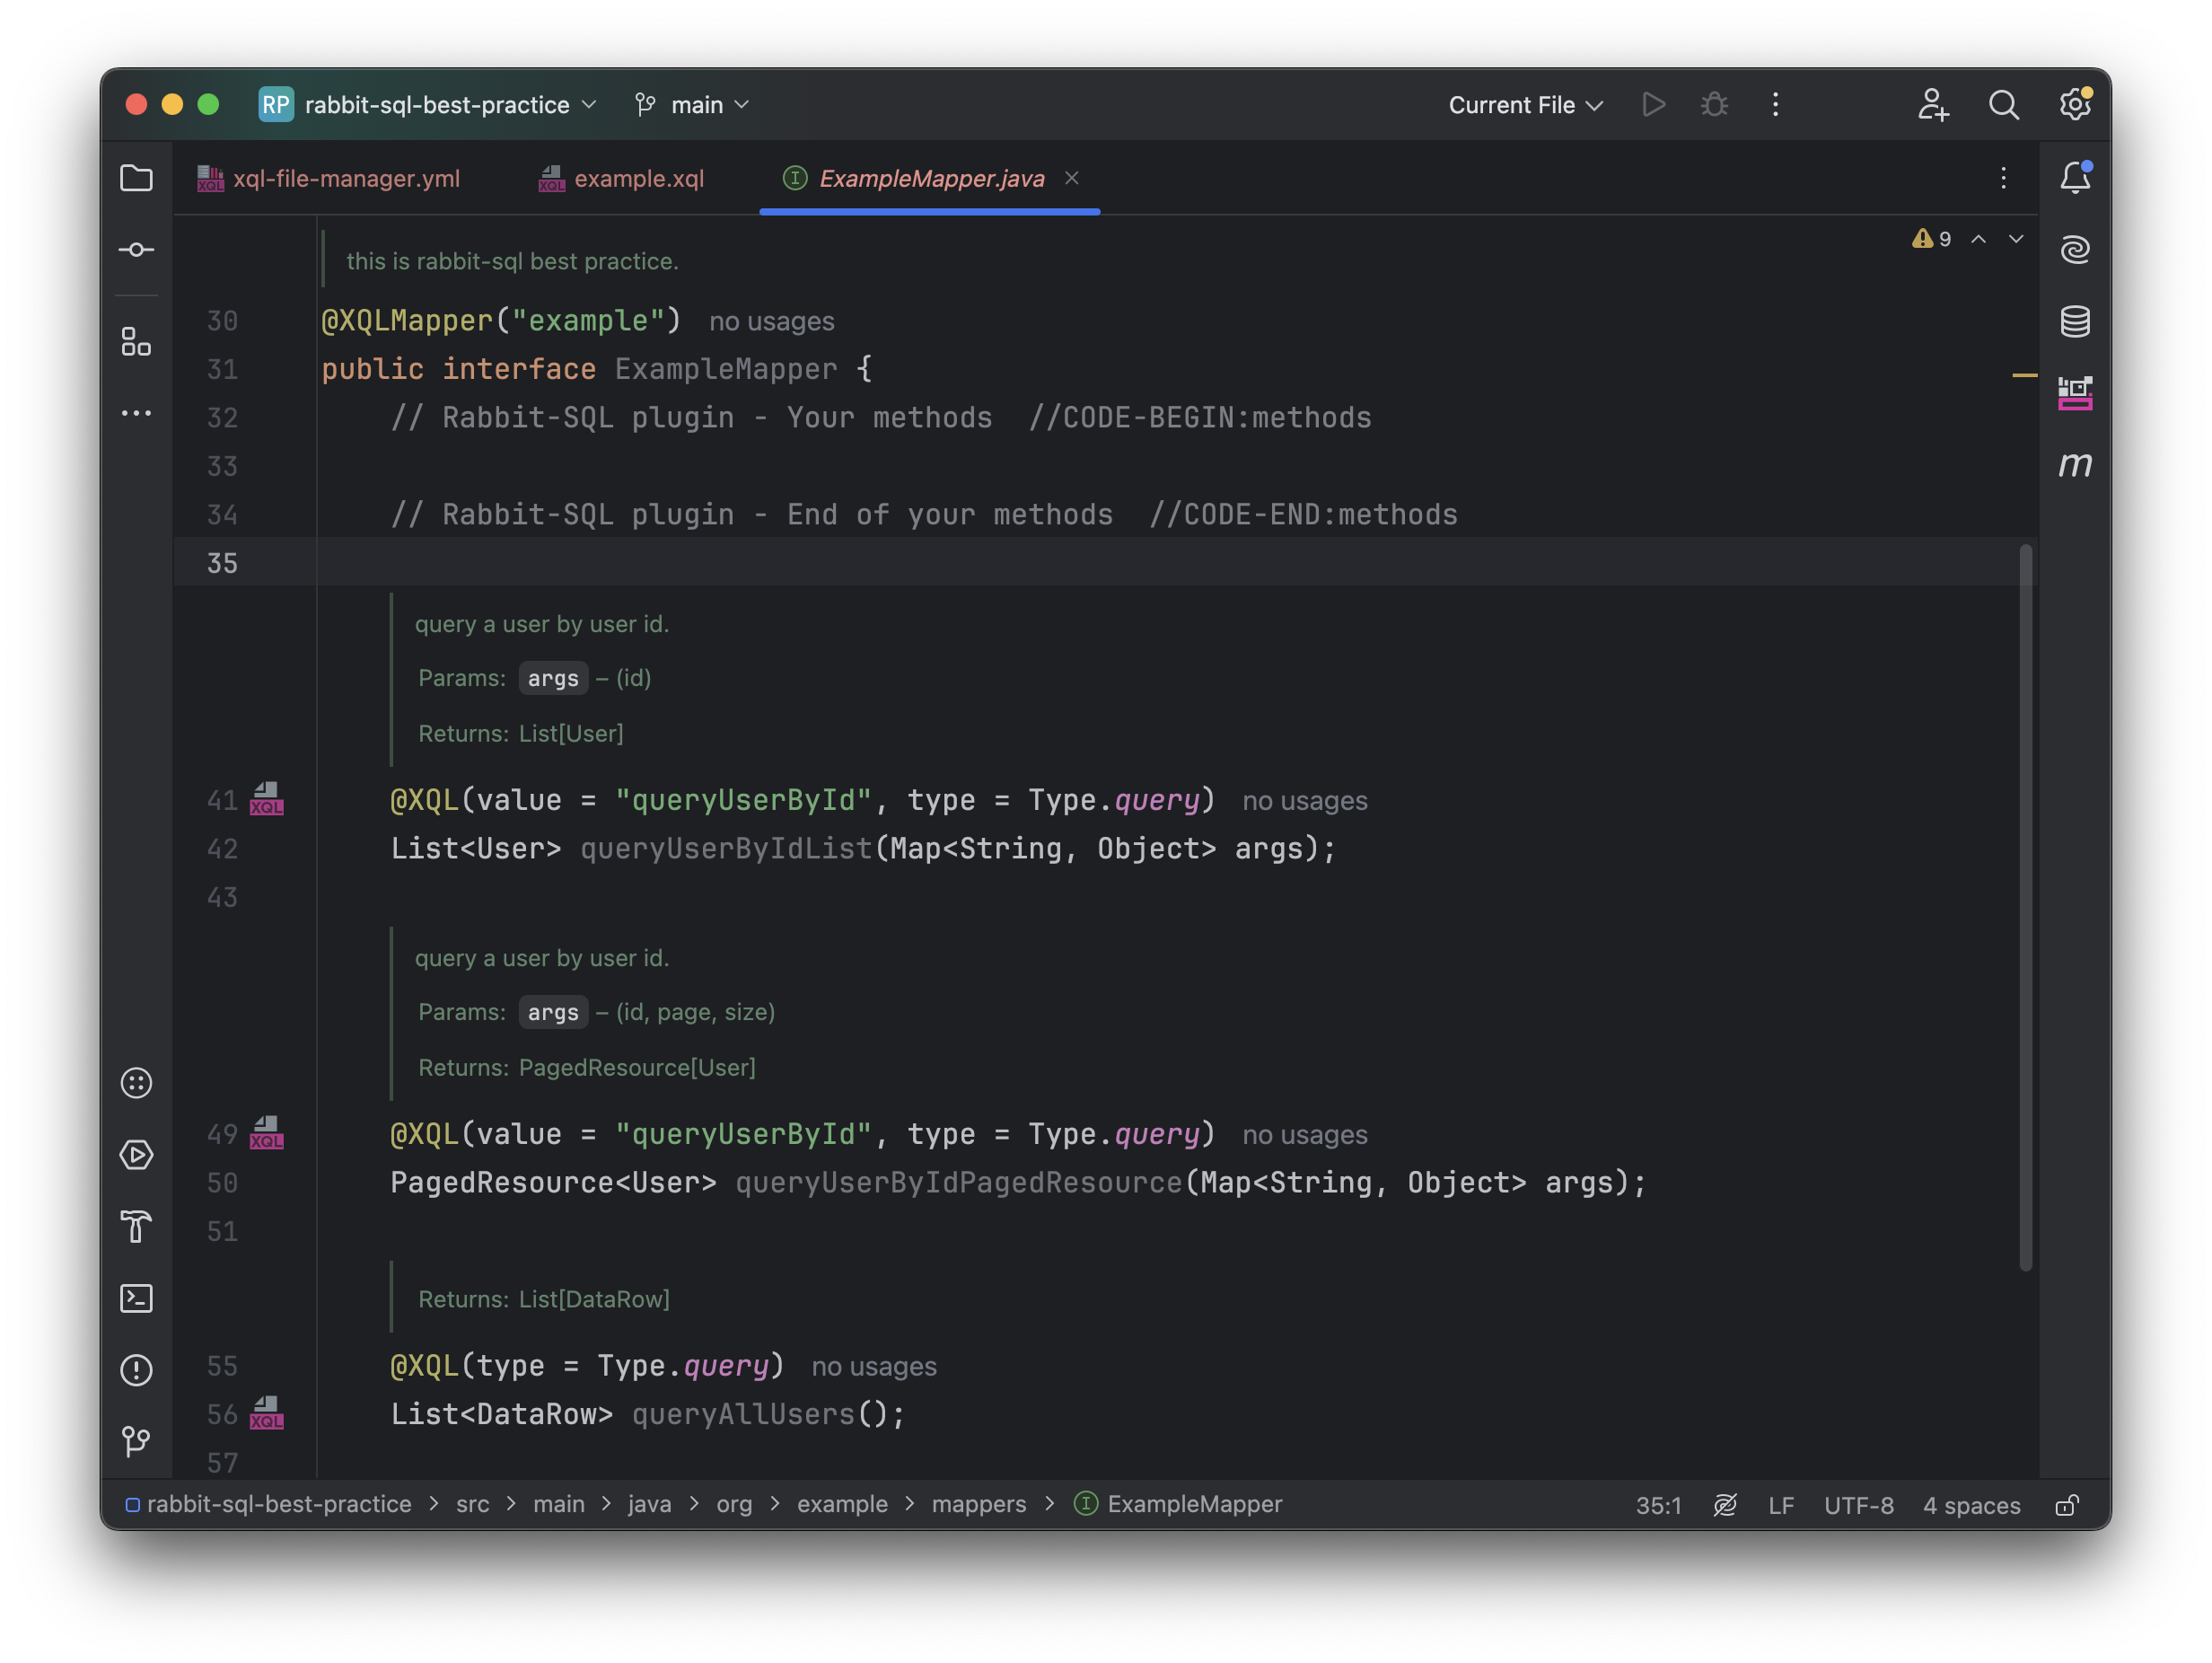Open the Services tool window icon
Screen dimensions: 2212x1663
tap(136, 1084)
